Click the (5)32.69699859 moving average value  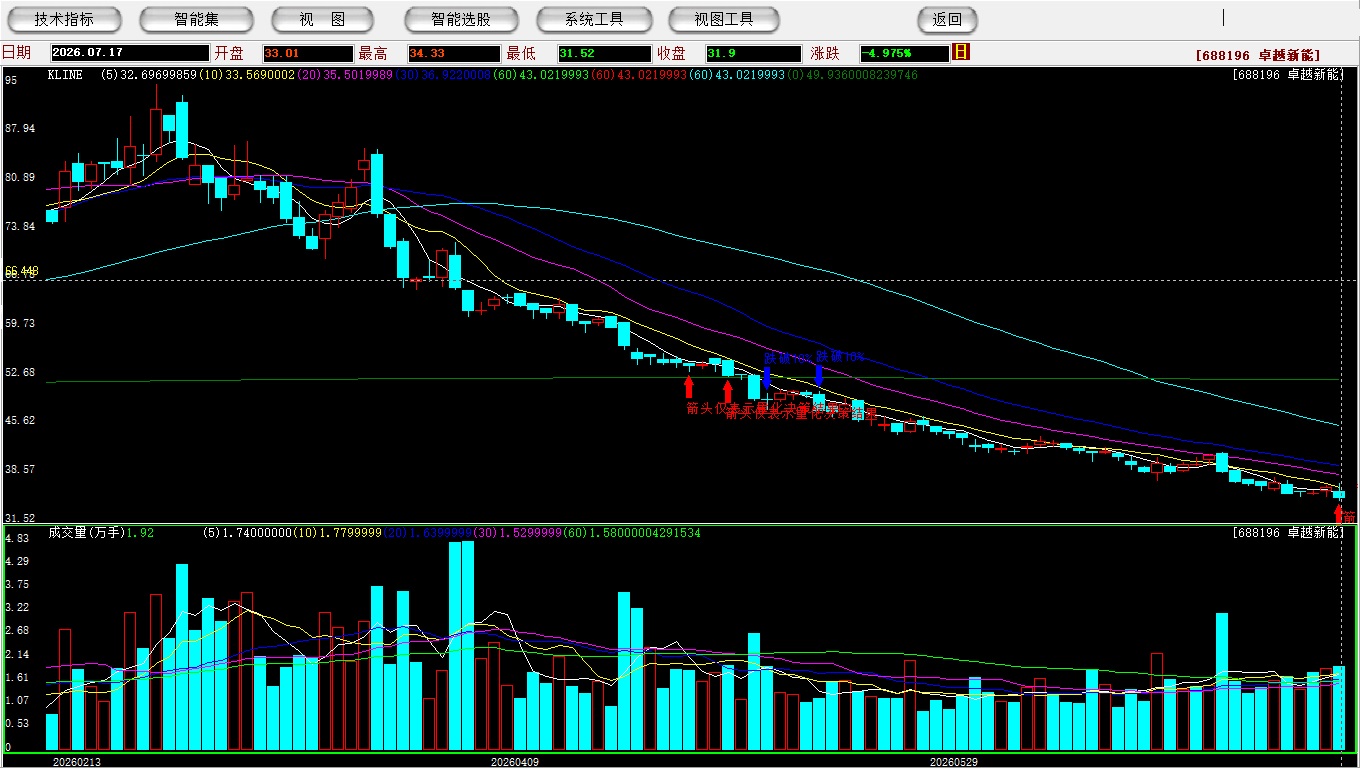[149, 75]
